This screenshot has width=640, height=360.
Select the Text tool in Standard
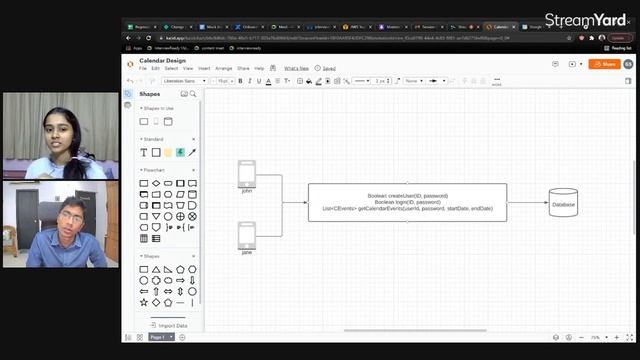pyautogui.click(x=144, y=153)
